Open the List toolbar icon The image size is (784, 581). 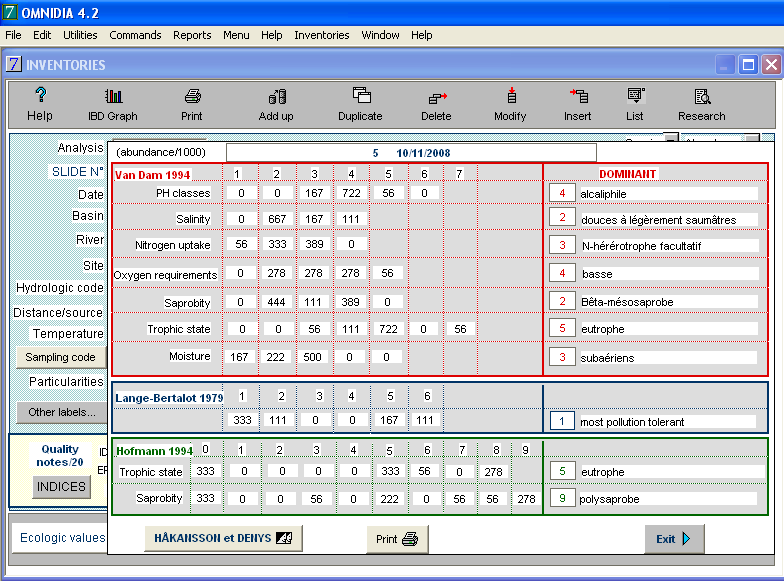(636, 95)
